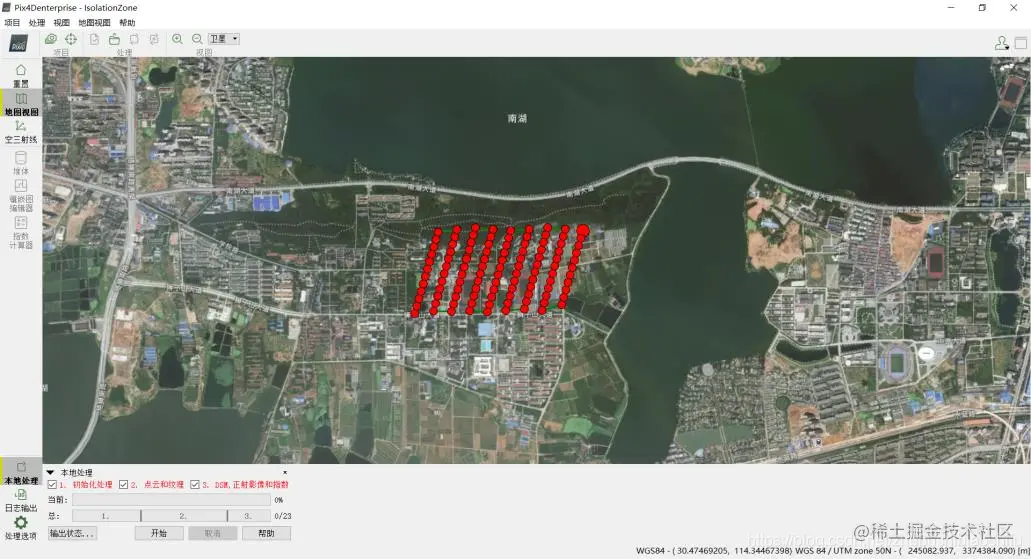The width and height of the screenshot is (1031, 559).
Task: Click the 帮助 button in processing panel
Action: [x=266, y=533]
